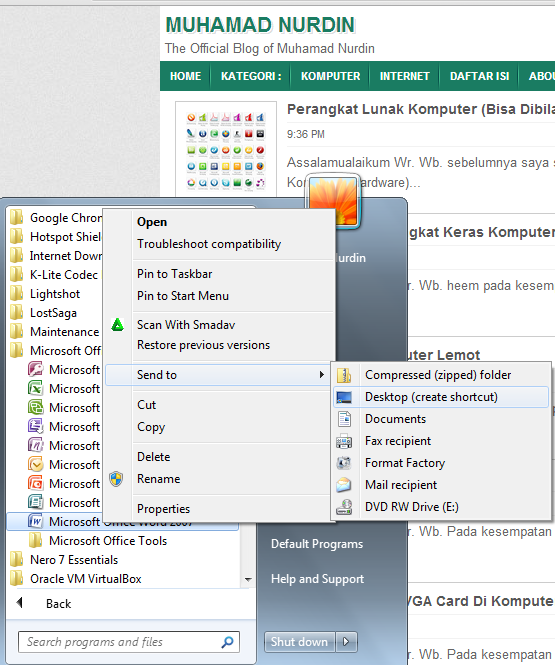Click the Microsoft Excel icon in program list
The height and width of the screenshot is (665, 555).
click(35, 388)
